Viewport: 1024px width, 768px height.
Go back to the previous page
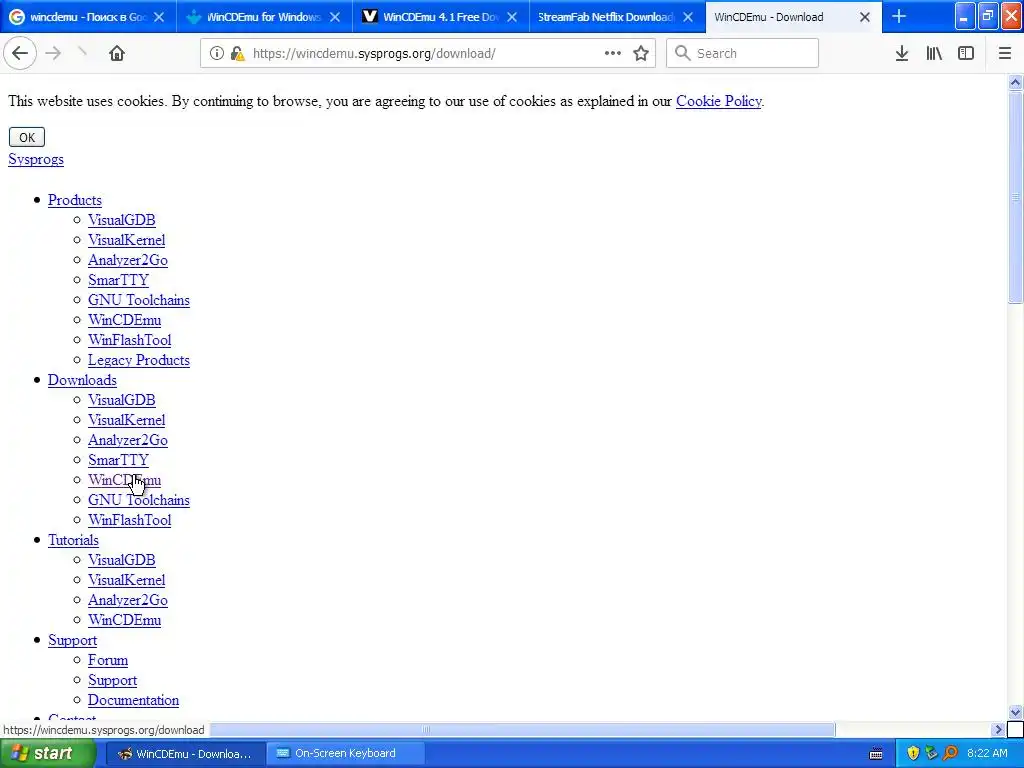(20, 53)
